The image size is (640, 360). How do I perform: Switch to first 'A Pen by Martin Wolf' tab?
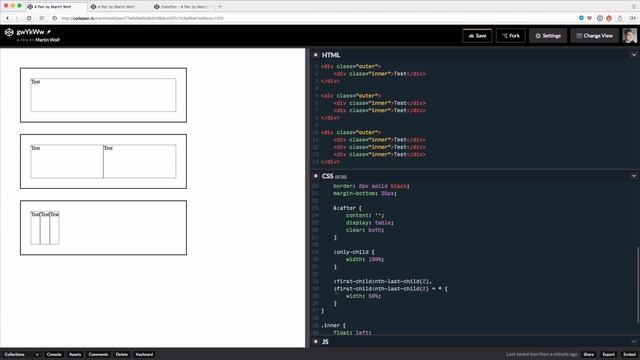point(56,7)
